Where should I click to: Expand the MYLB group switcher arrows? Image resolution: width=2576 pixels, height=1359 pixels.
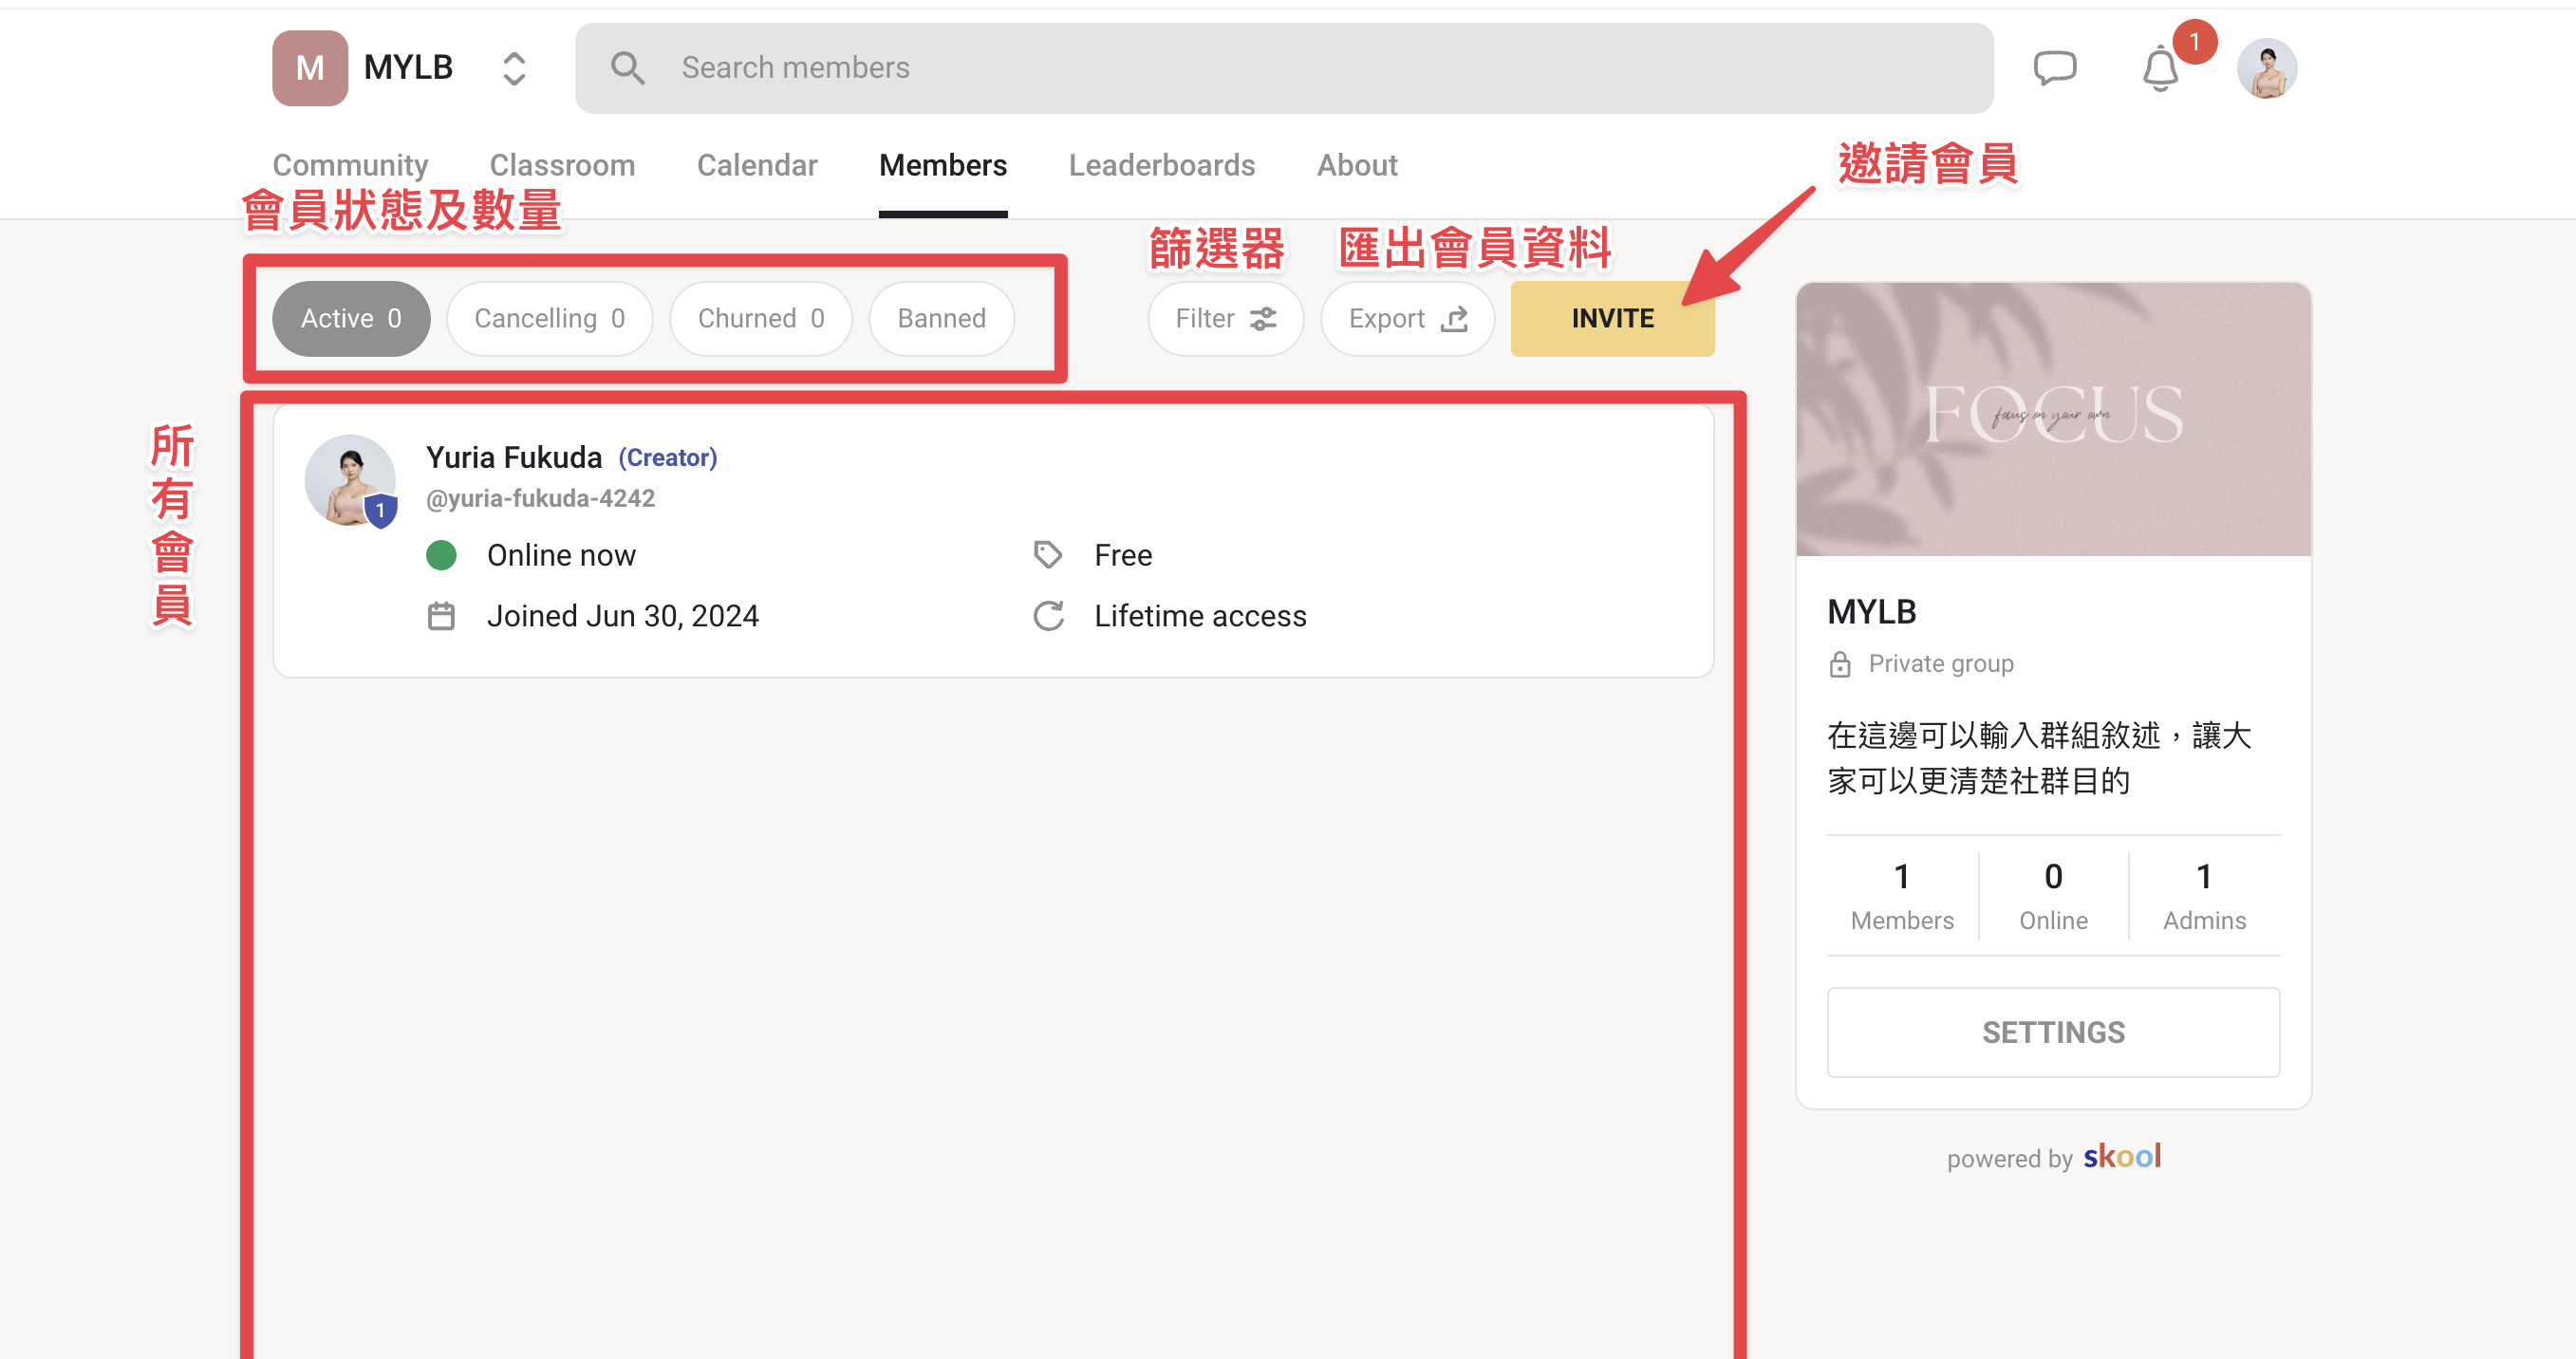pyautogui.click(x=514, y=68)
